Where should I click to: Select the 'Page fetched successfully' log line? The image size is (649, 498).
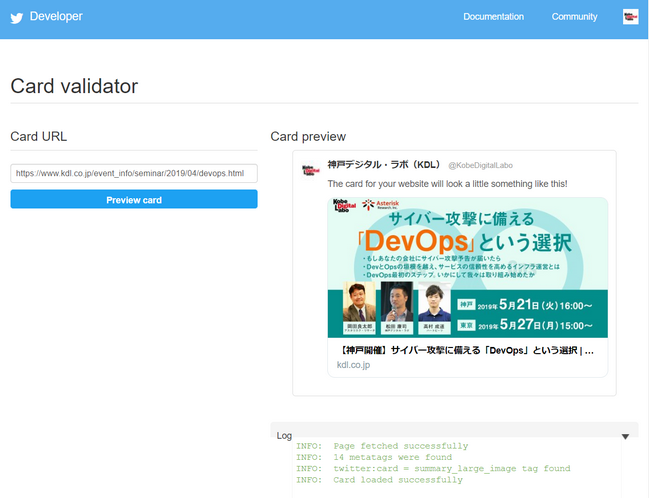coord(382,446)
